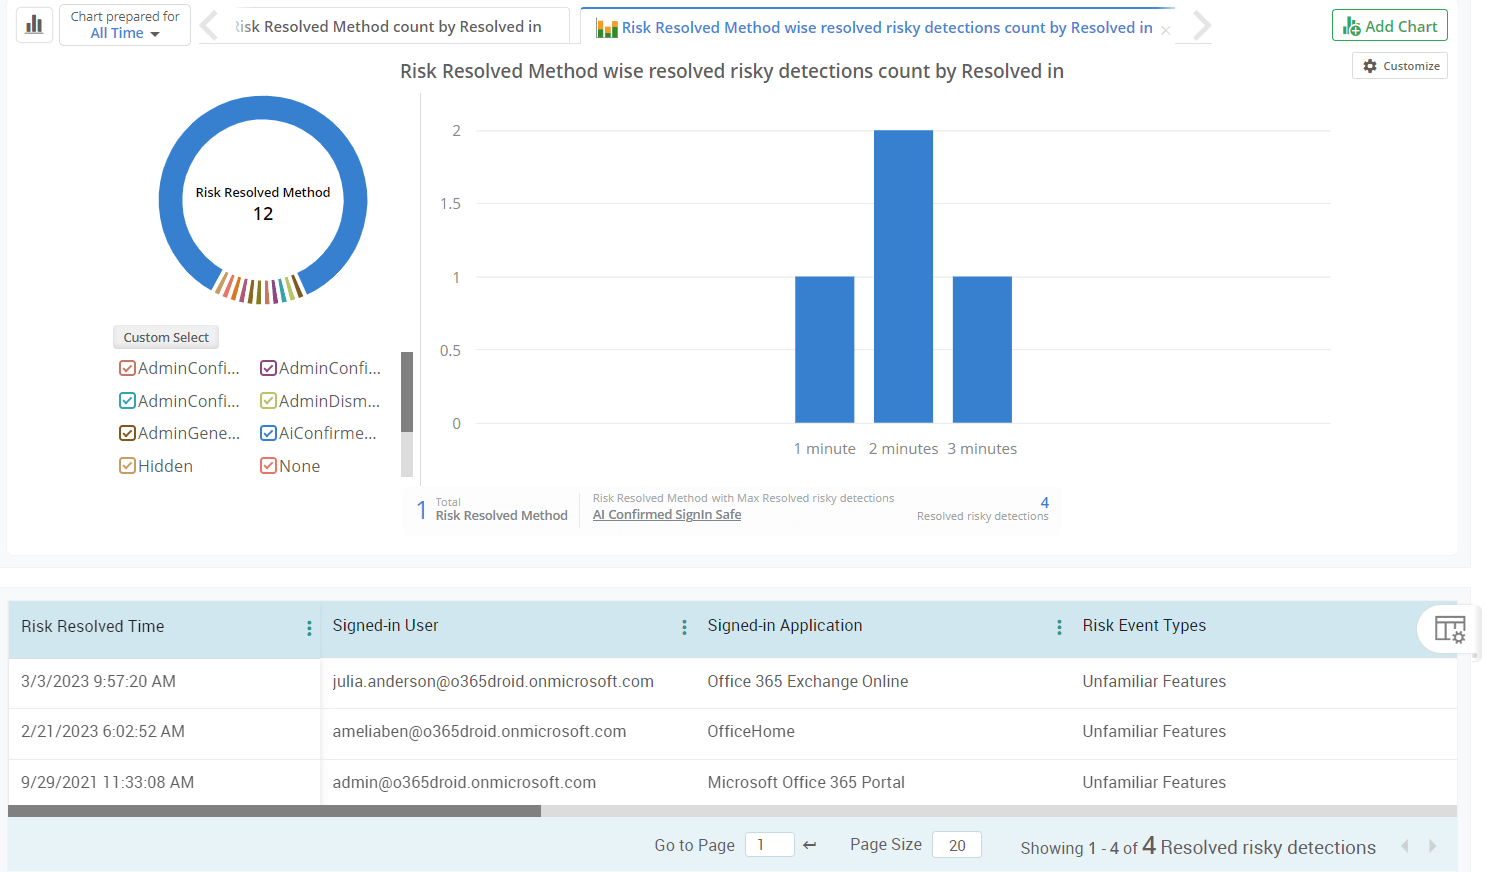Screen dimensions: 1488x872
Task: Disable the AiConfirme... checkbox
Action: (x=268, y=432)
